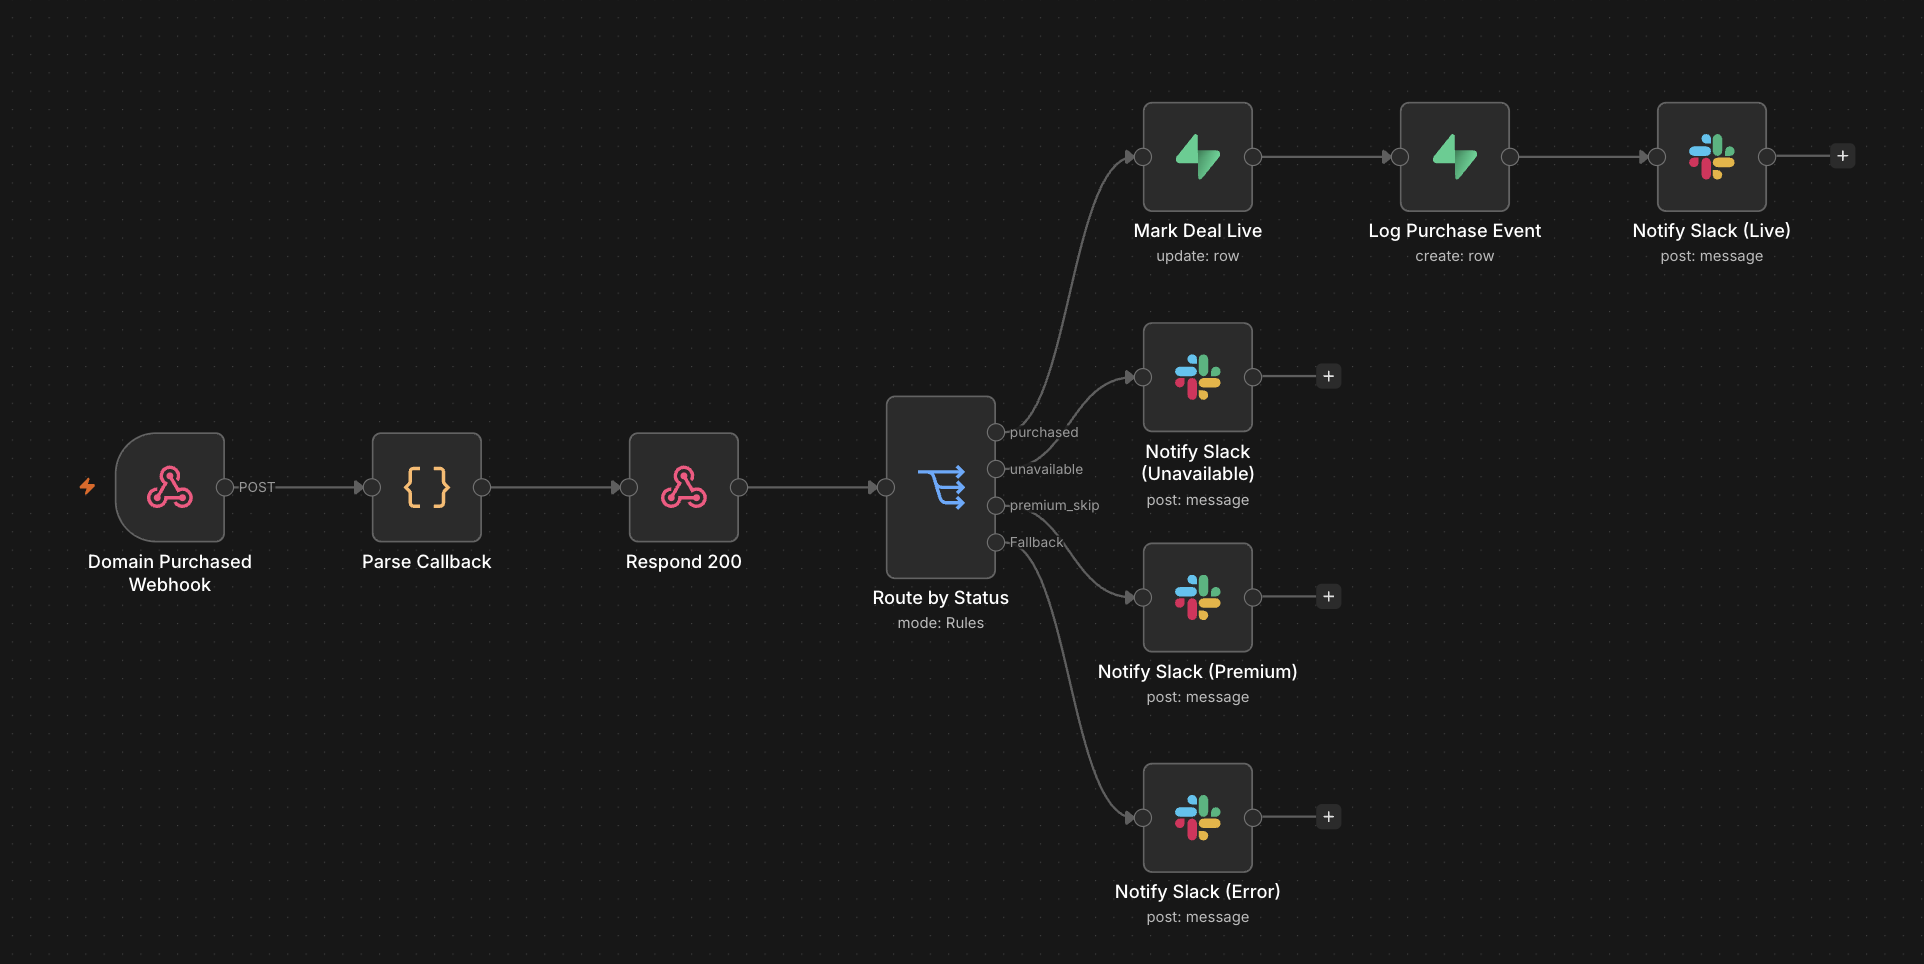
Task: Click the 'Notify Slack (Live)' label
Action: pyautogui.click(x=1712, y=231)
